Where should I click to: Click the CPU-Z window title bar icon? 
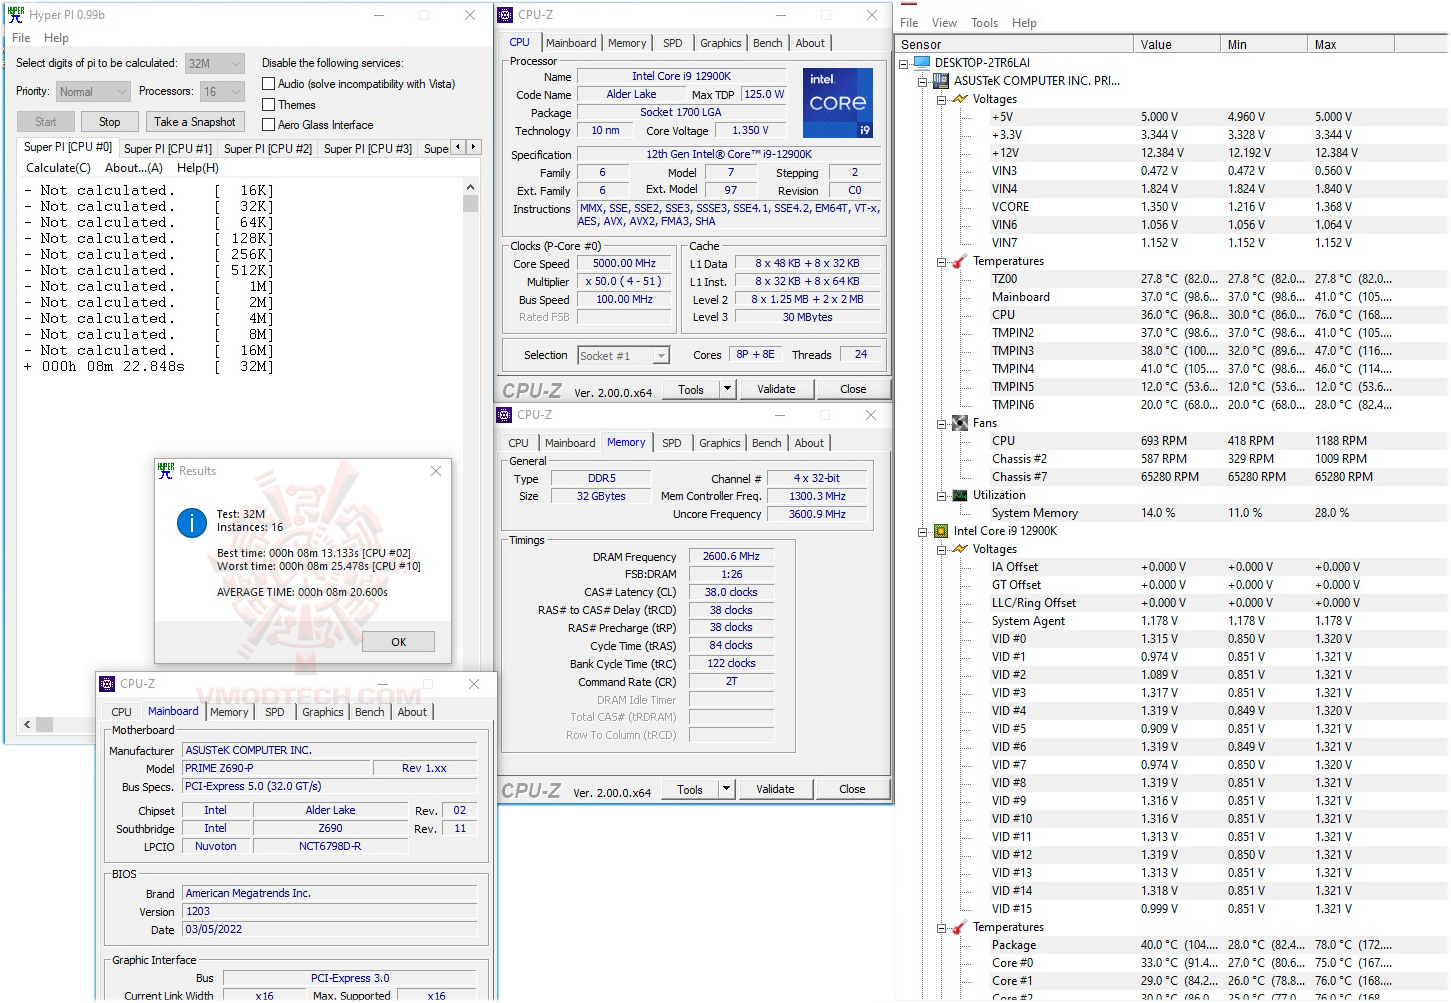(503, 14)
